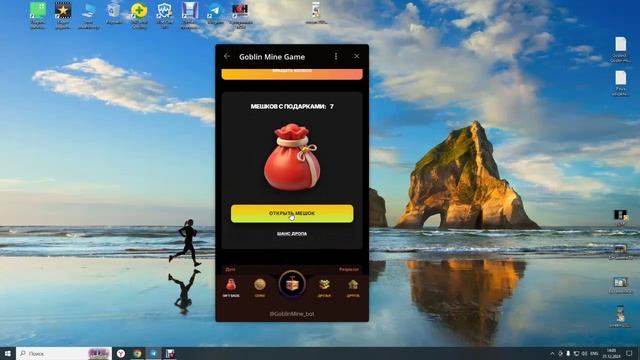This screenshot has height=360, width=640.
Task: Click the taskbar search box
Action: [64, 353]
